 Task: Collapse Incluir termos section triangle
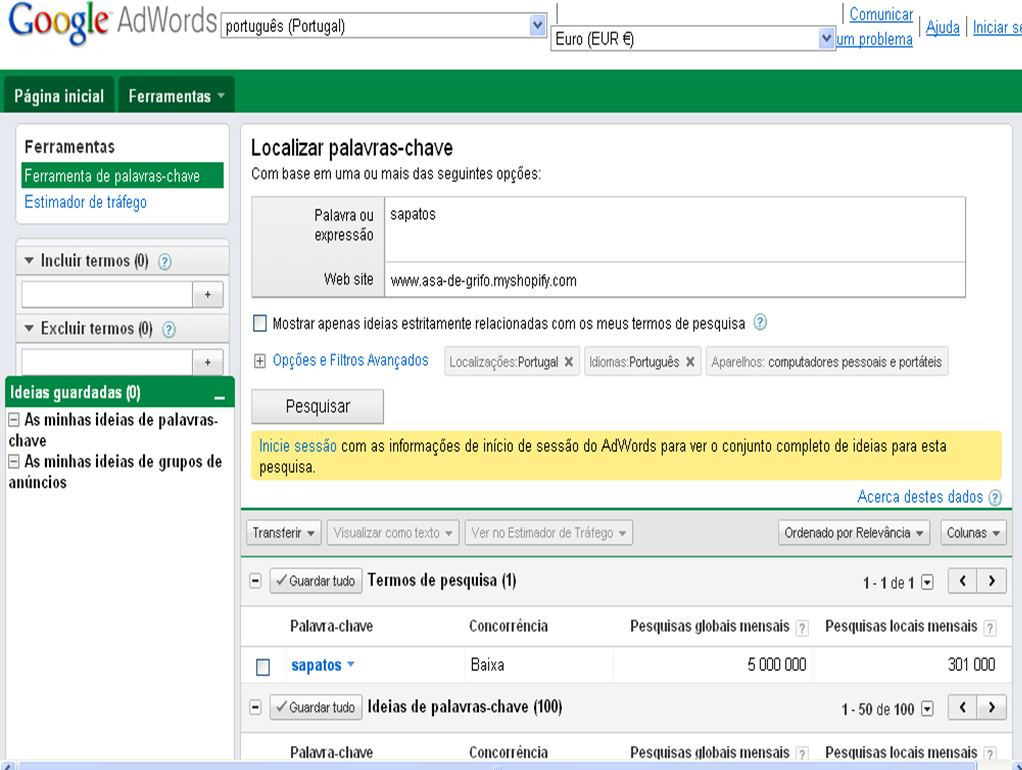click(x=29, y=260)
